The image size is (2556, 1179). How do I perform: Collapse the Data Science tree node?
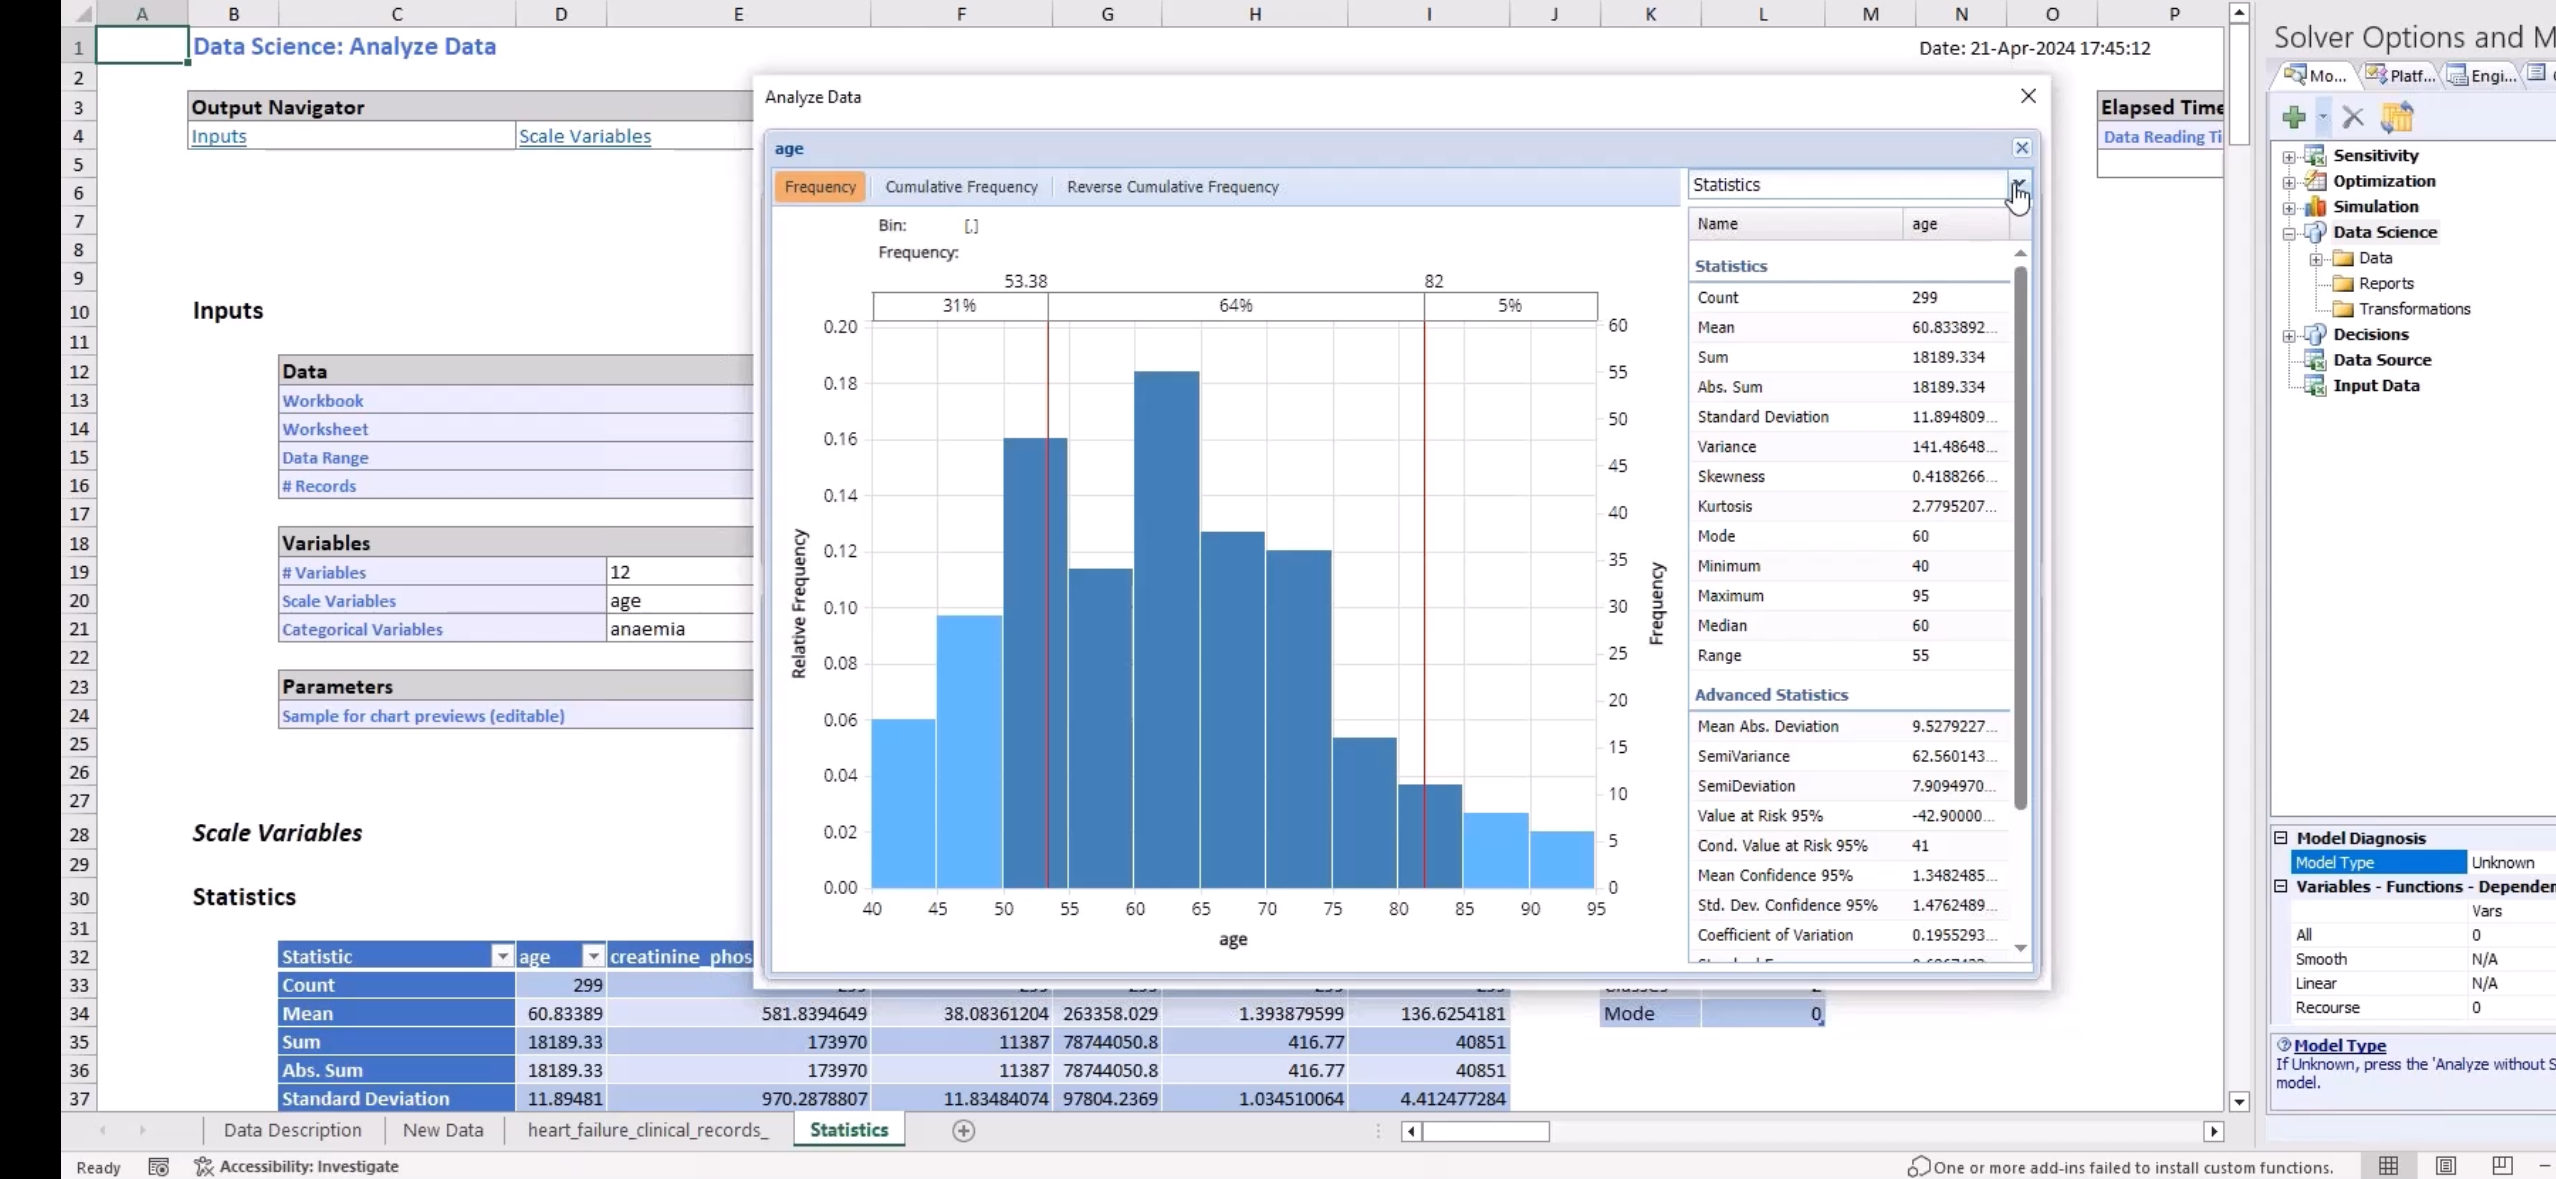pyautogui.click(x=2289, y=233)
